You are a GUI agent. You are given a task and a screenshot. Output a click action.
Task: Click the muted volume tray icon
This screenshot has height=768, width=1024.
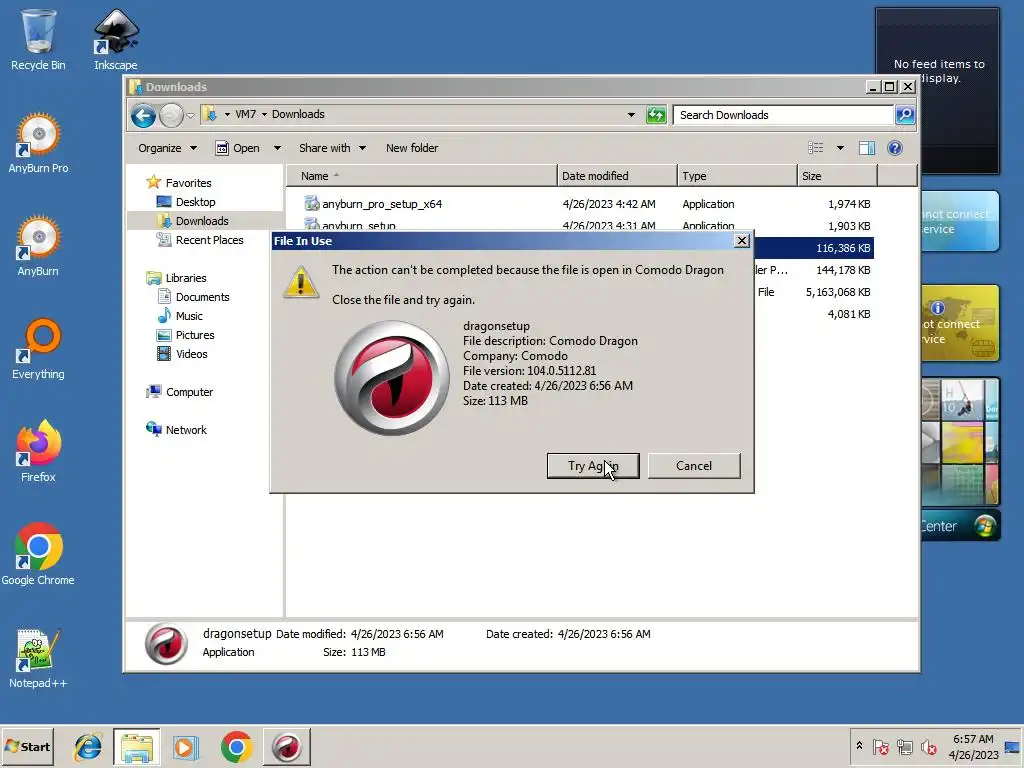point(928,746)
